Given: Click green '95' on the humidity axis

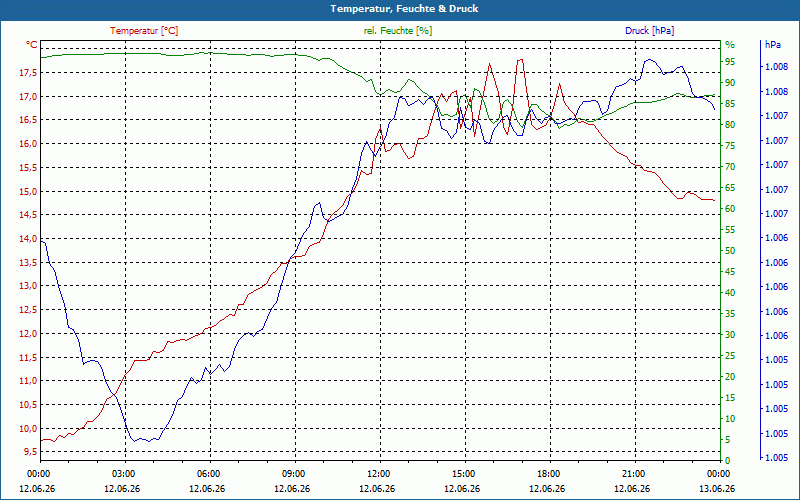Looking at the screenshot, I should 730,62.
